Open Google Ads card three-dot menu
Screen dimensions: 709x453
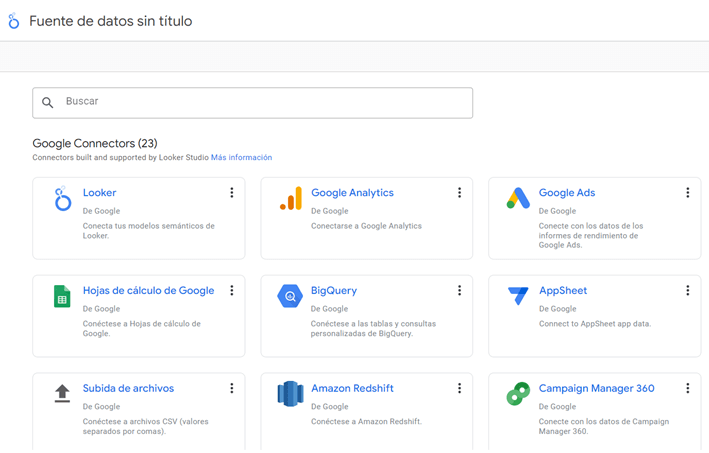[x=688, y=193]
